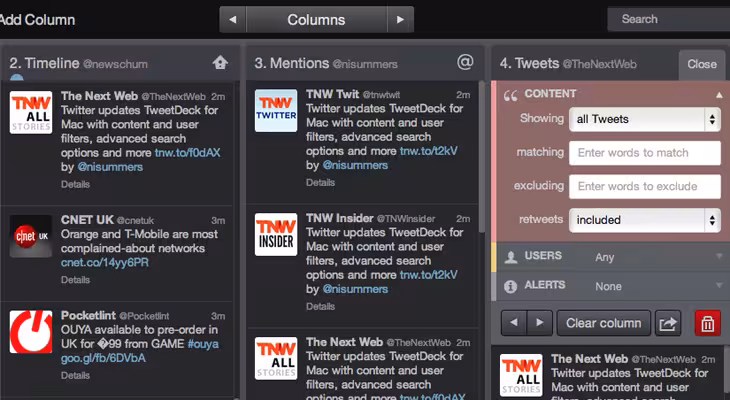Close the Tweets column settings
The height and width of the screenshot is (400, 730).
click(x=702, y=64)
